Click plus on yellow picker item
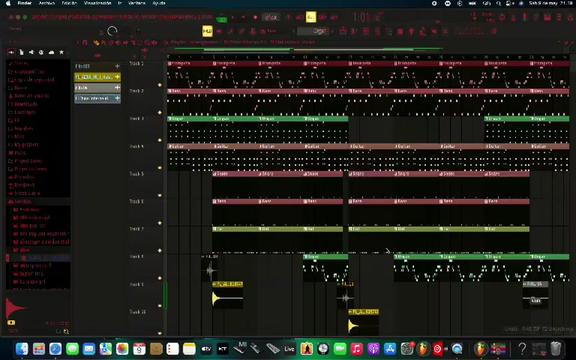 117,77
